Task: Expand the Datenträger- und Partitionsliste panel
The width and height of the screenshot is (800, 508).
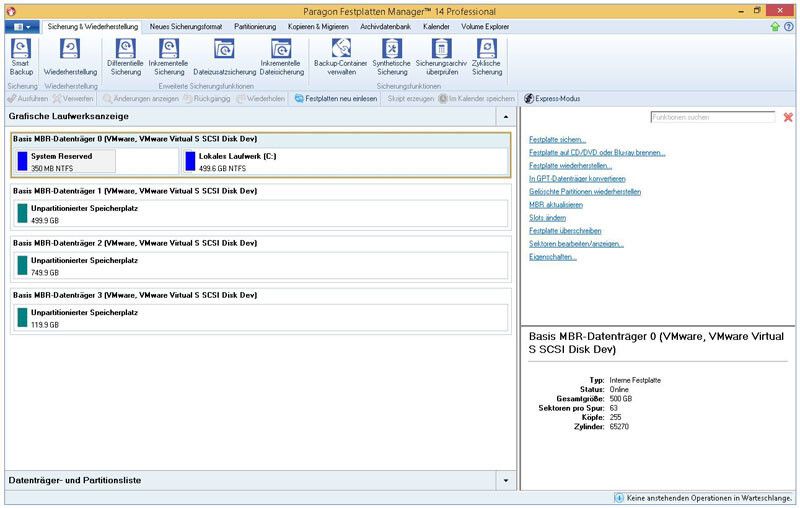Action: pos(506,480)
